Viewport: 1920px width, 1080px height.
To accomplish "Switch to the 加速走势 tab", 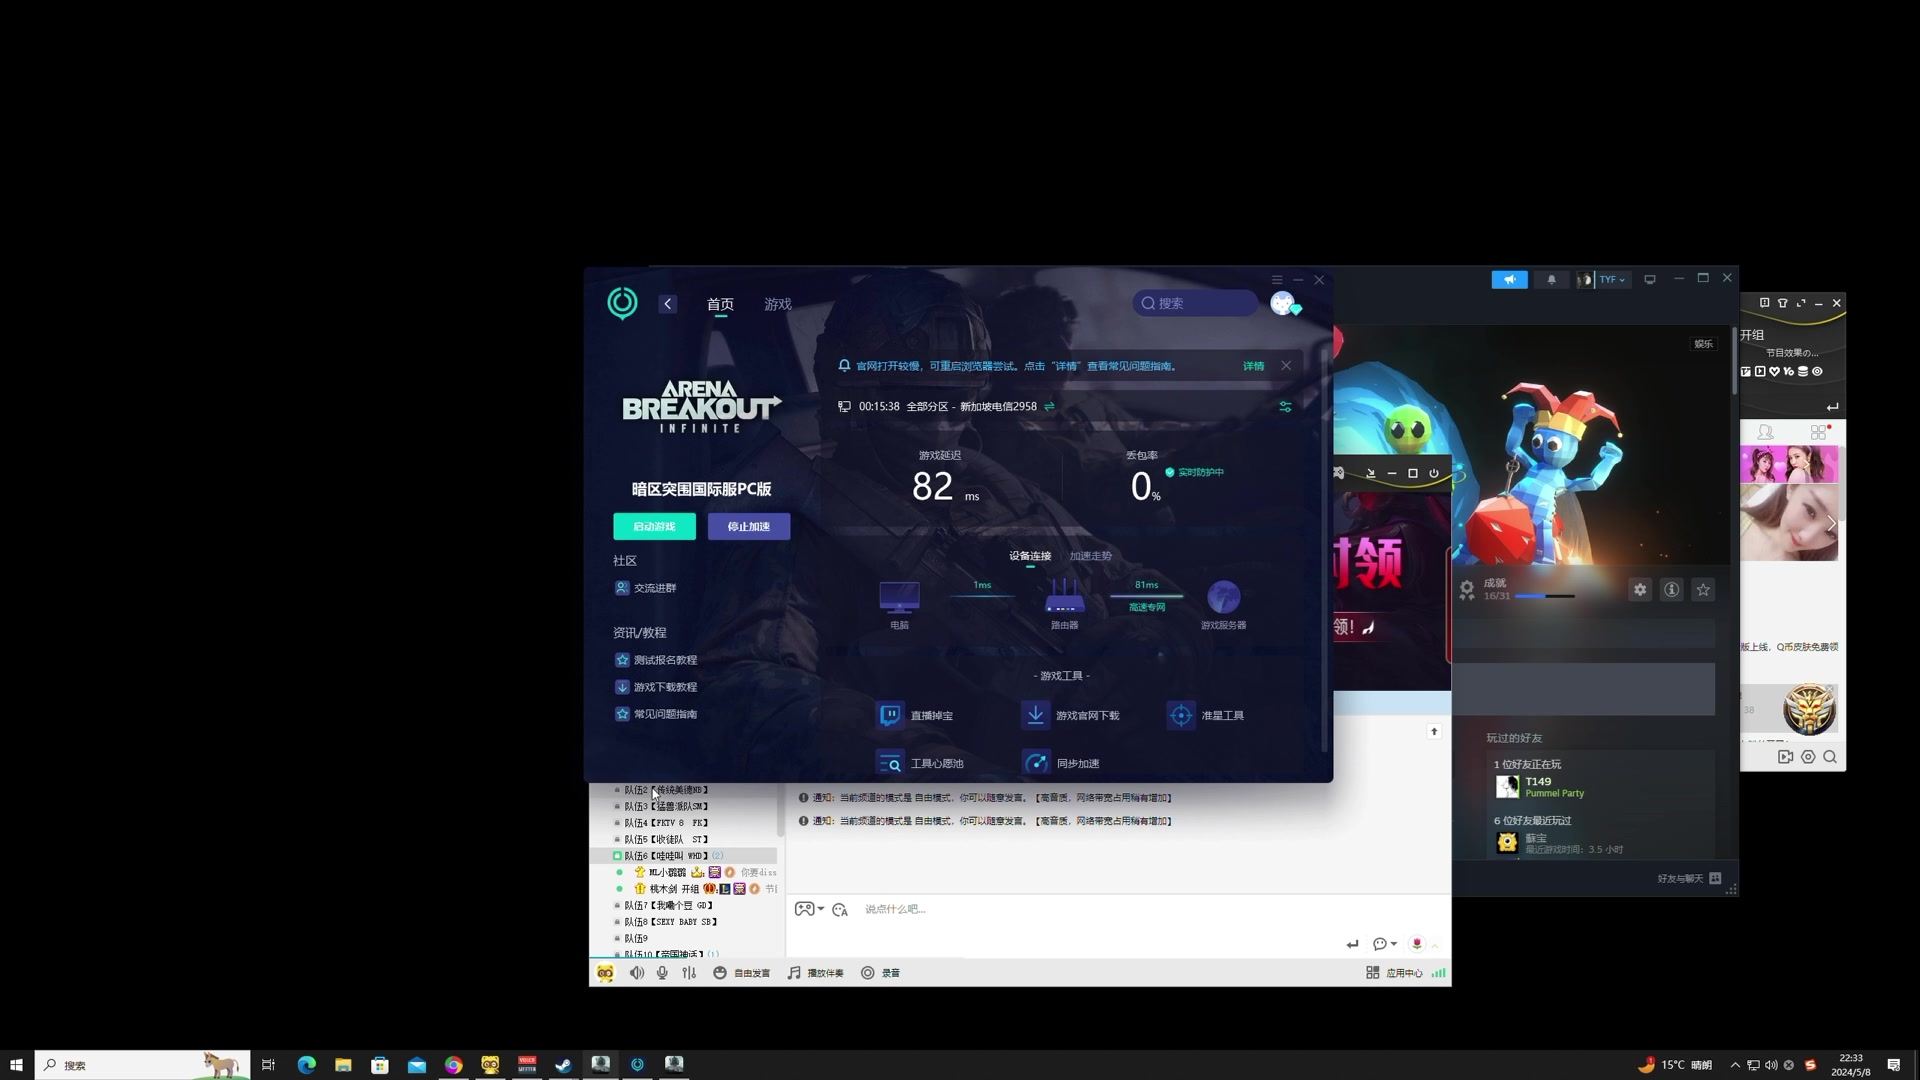I will coord(1090,556).
